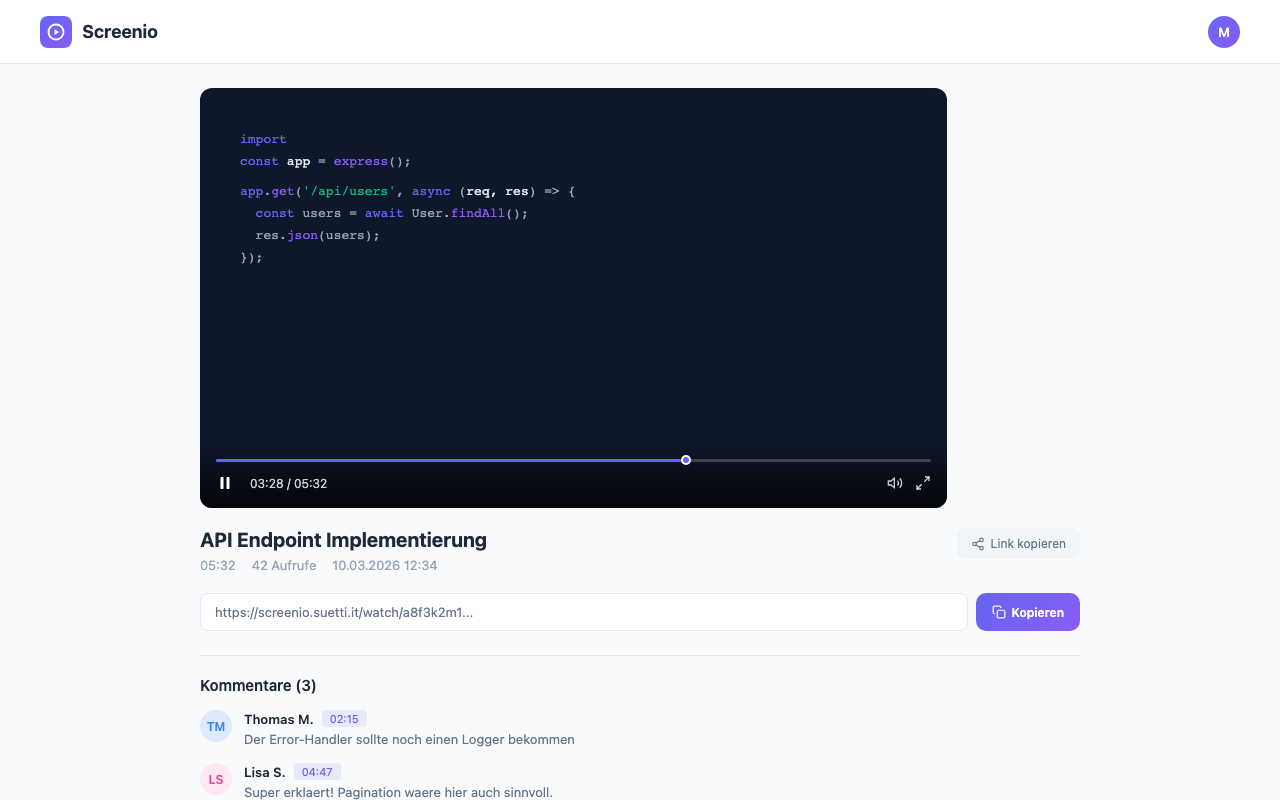The image size is (1280, 800).
Task: Click the title 'API Endpoint Implementierung'
Action: (x=343, y=540)
